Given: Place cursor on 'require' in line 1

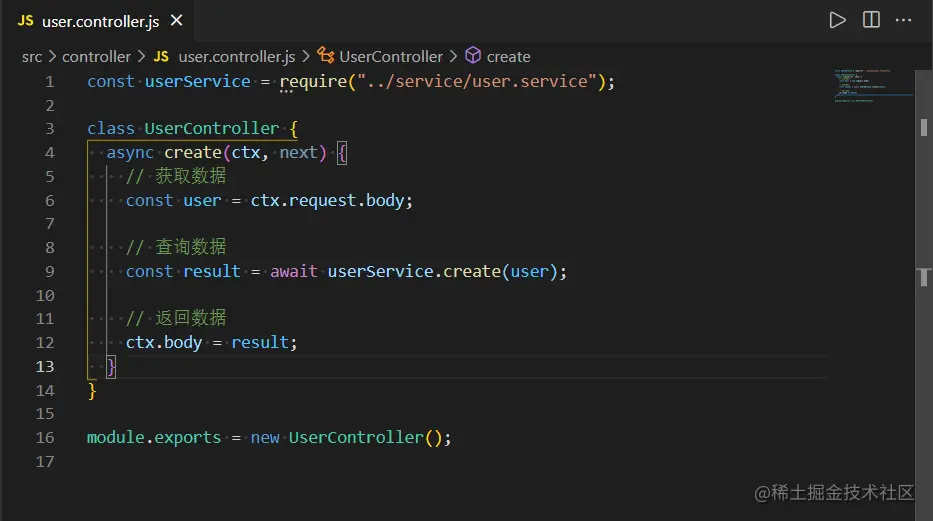Looking at the screenshot, I should tap(313, 81).
